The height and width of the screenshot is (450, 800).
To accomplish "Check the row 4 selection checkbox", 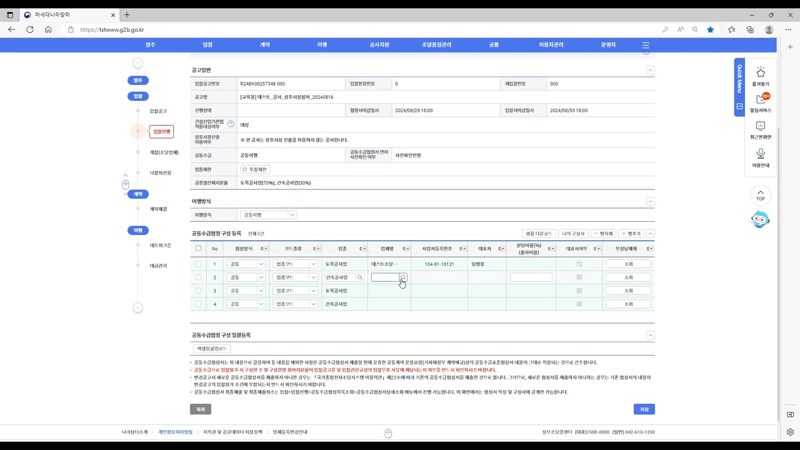I will [198, 304].
